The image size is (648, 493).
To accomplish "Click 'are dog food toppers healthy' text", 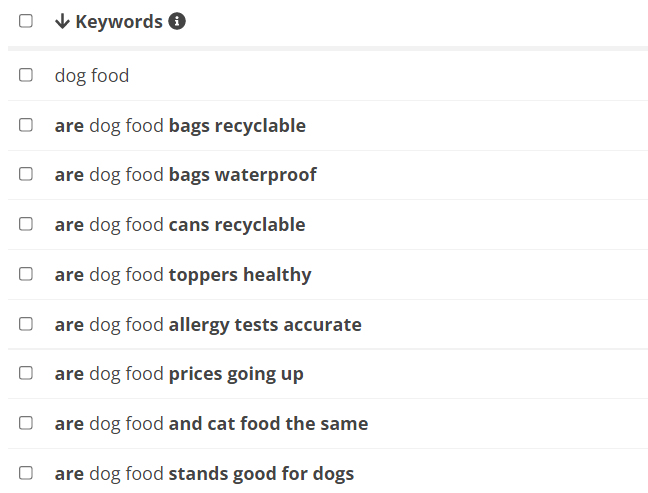I will [183, 275].
